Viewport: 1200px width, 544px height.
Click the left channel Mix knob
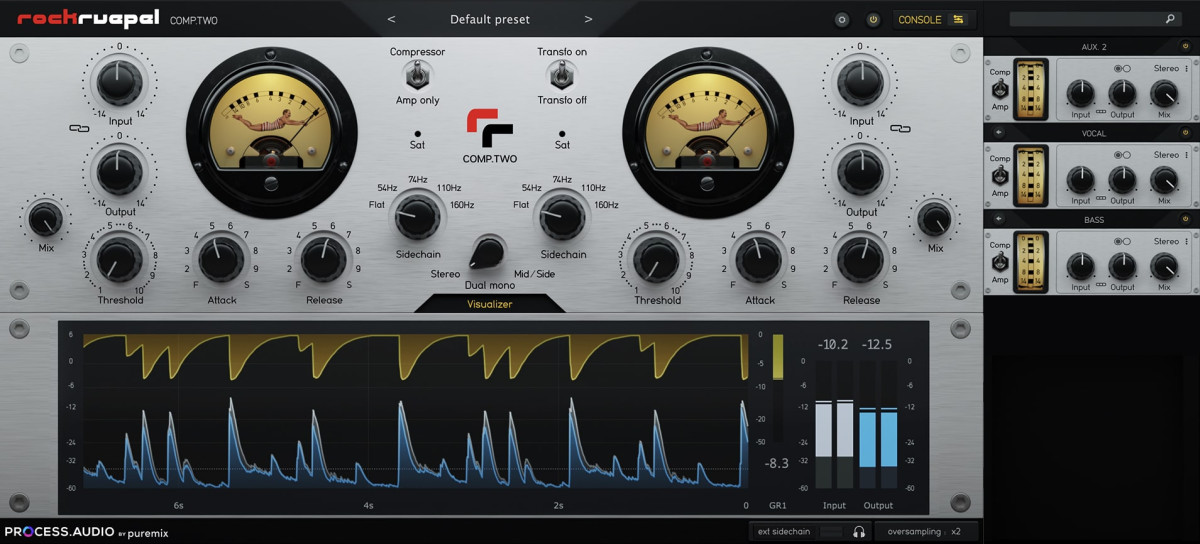coord(45,217)
